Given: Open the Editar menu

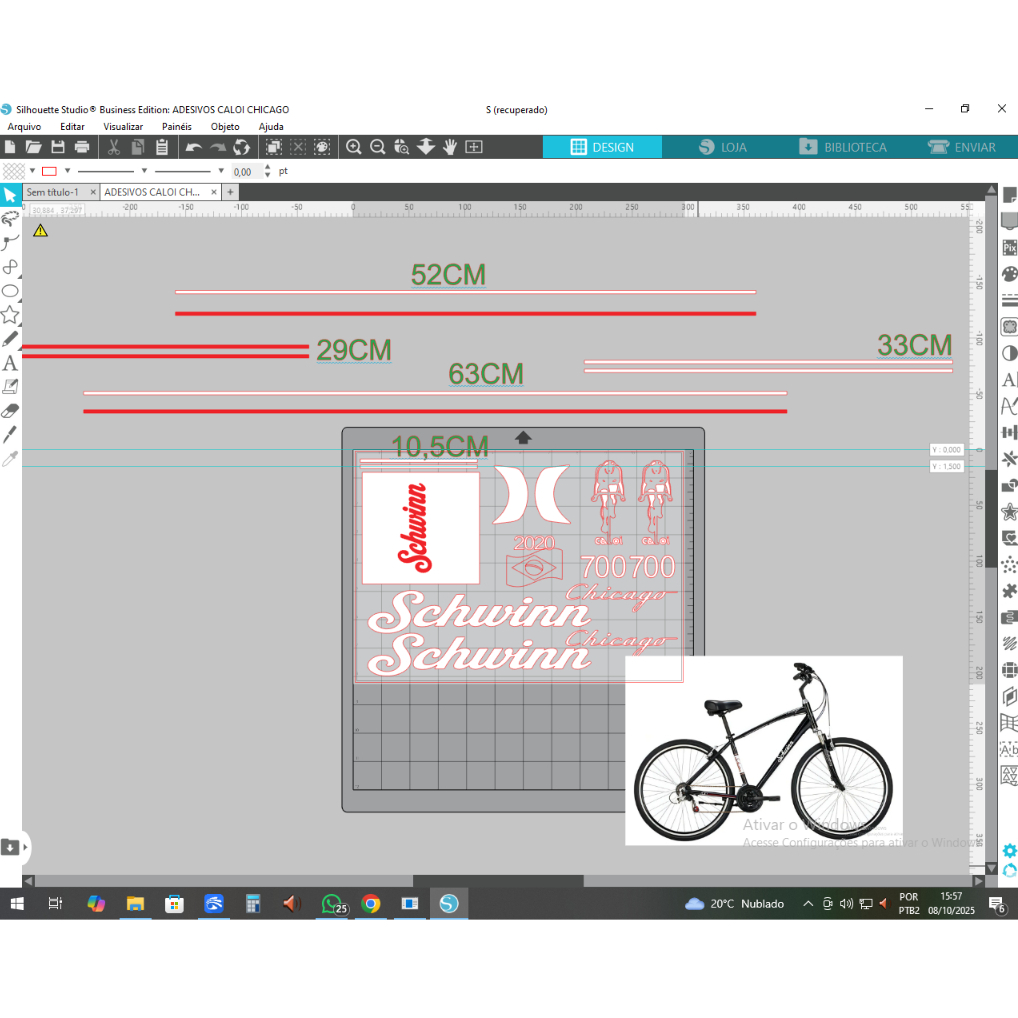Looking at the screenshot, I should (x=72, y=127).
